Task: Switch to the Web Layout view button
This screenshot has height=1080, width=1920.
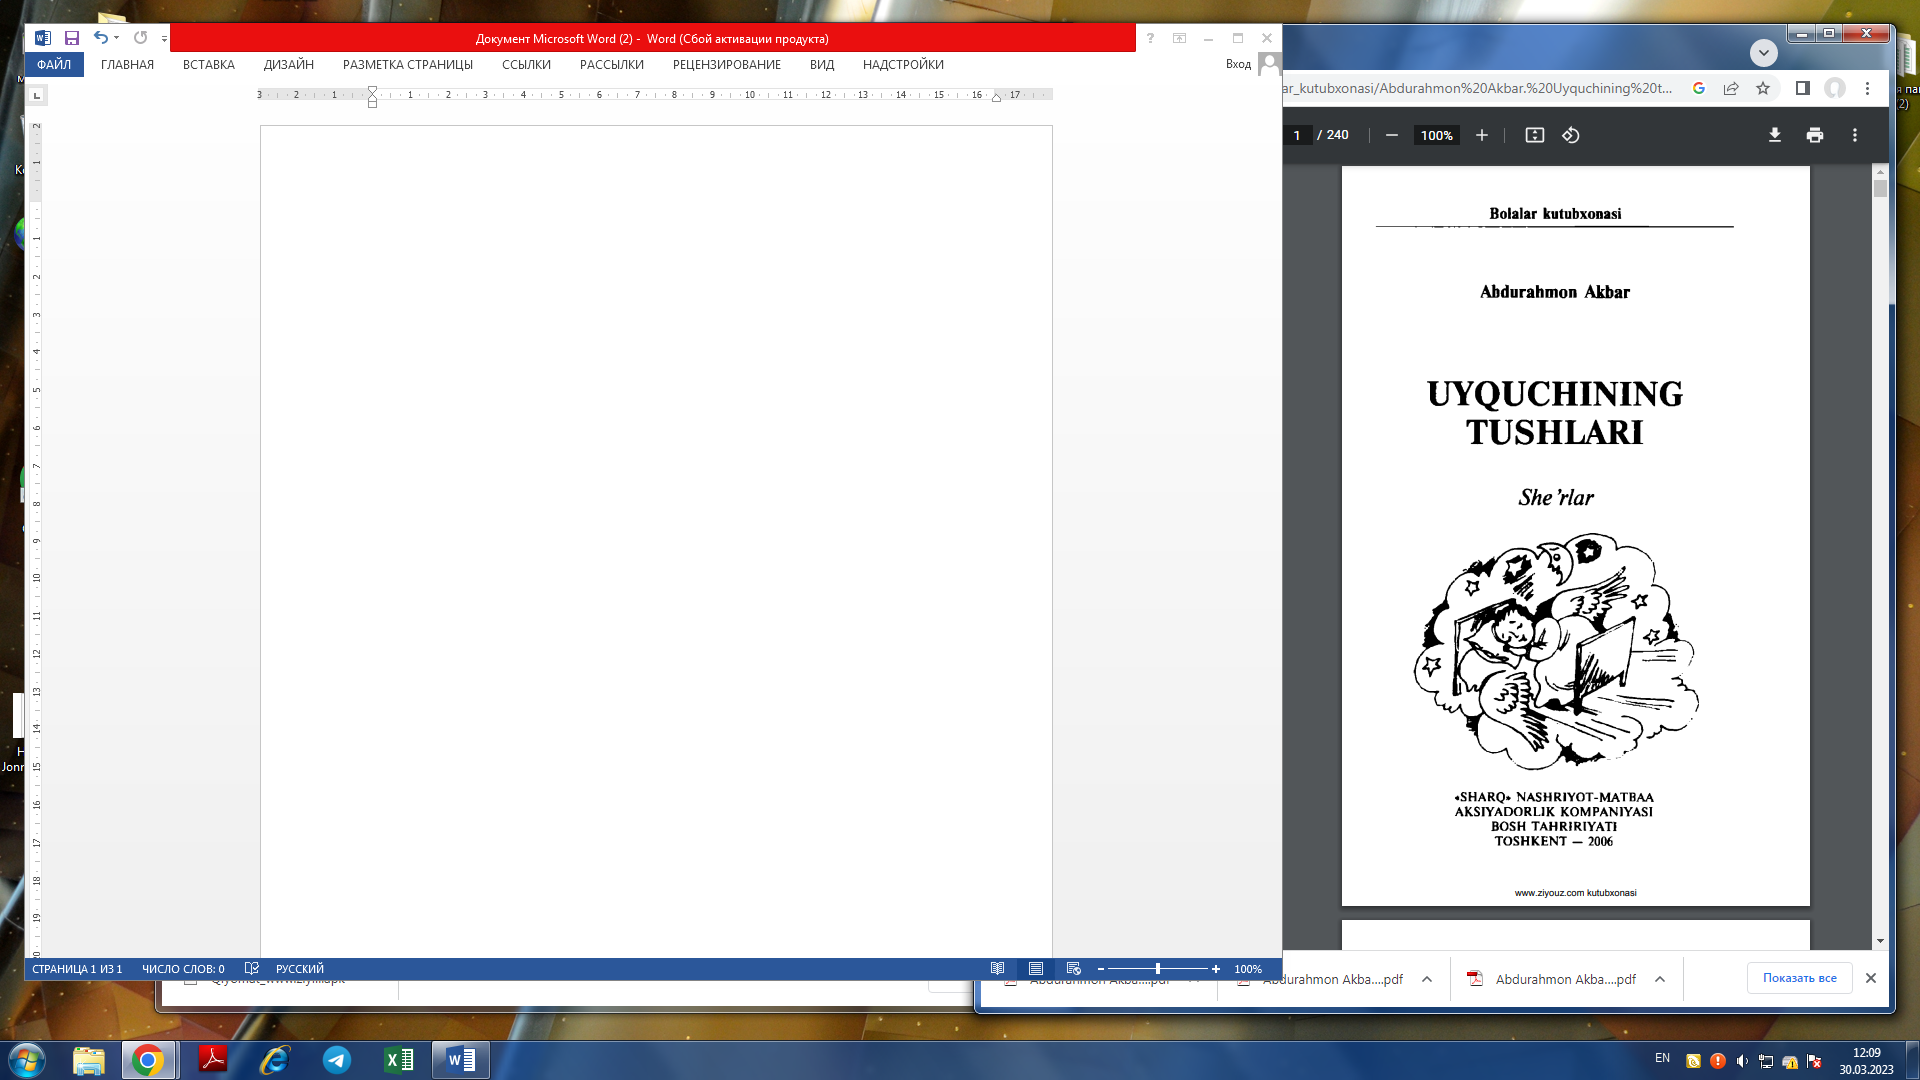Action: coord(1074,968)
